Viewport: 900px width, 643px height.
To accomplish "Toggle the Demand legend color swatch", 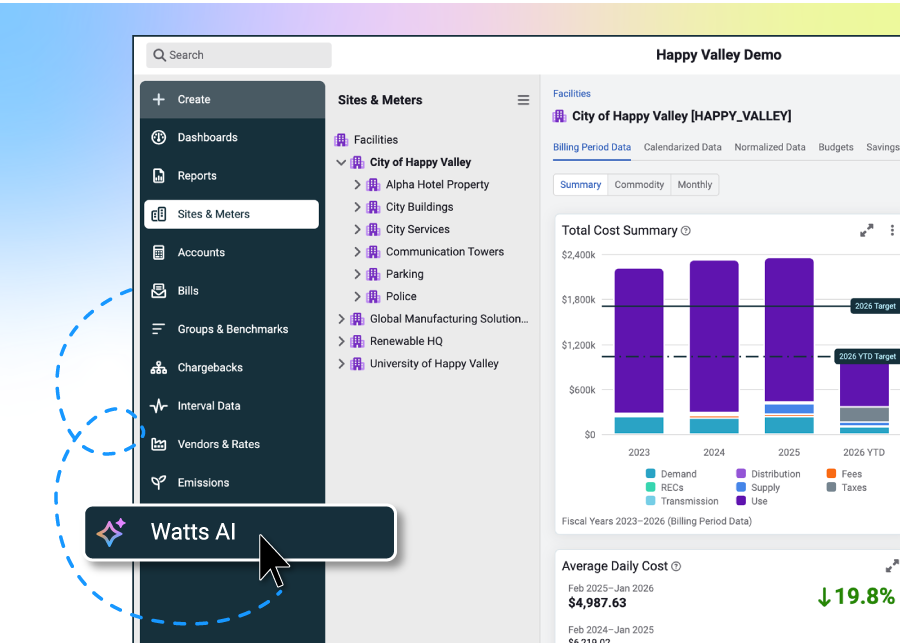I will point(650,474).
